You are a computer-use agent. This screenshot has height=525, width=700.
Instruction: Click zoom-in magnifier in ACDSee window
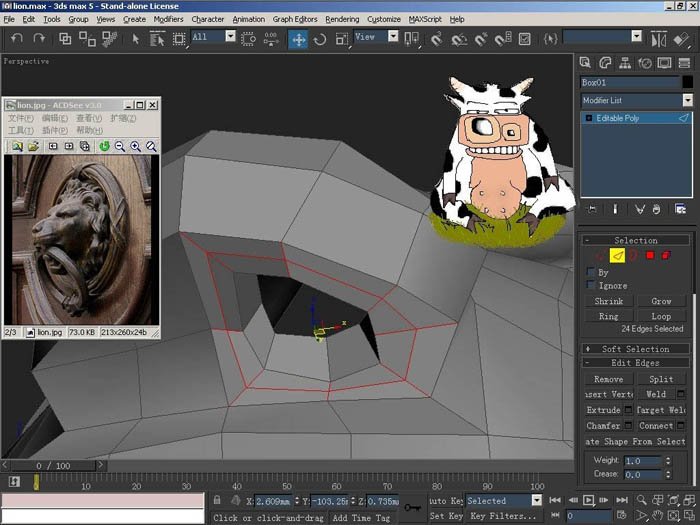(135, 146)
